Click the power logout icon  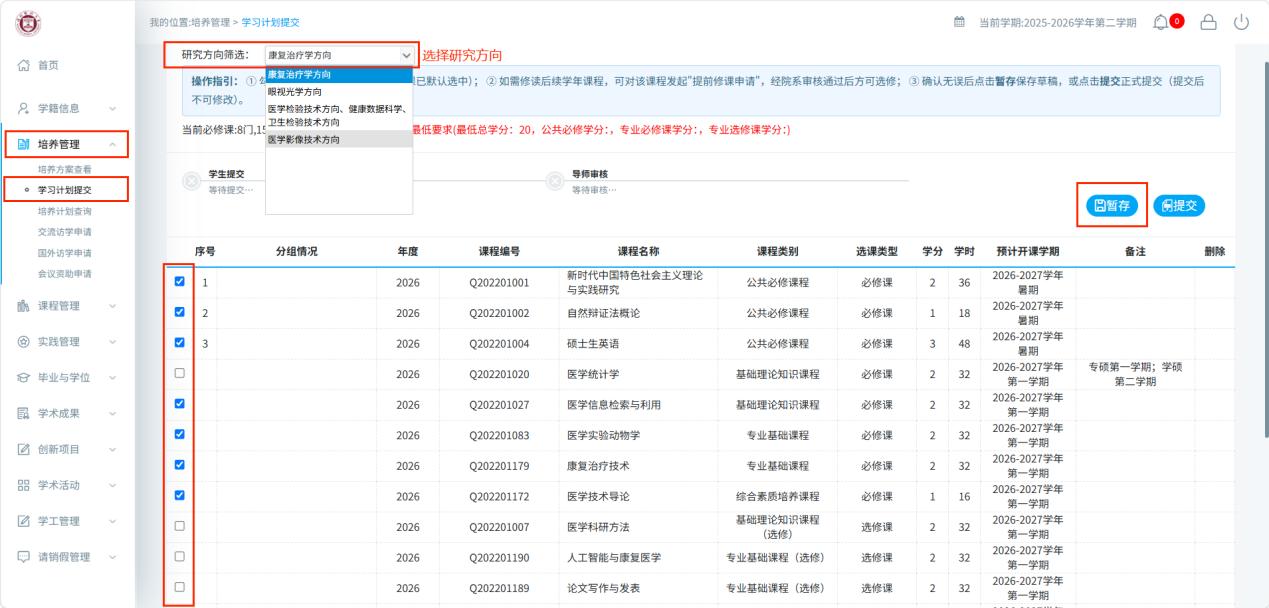click(1243, 22)
